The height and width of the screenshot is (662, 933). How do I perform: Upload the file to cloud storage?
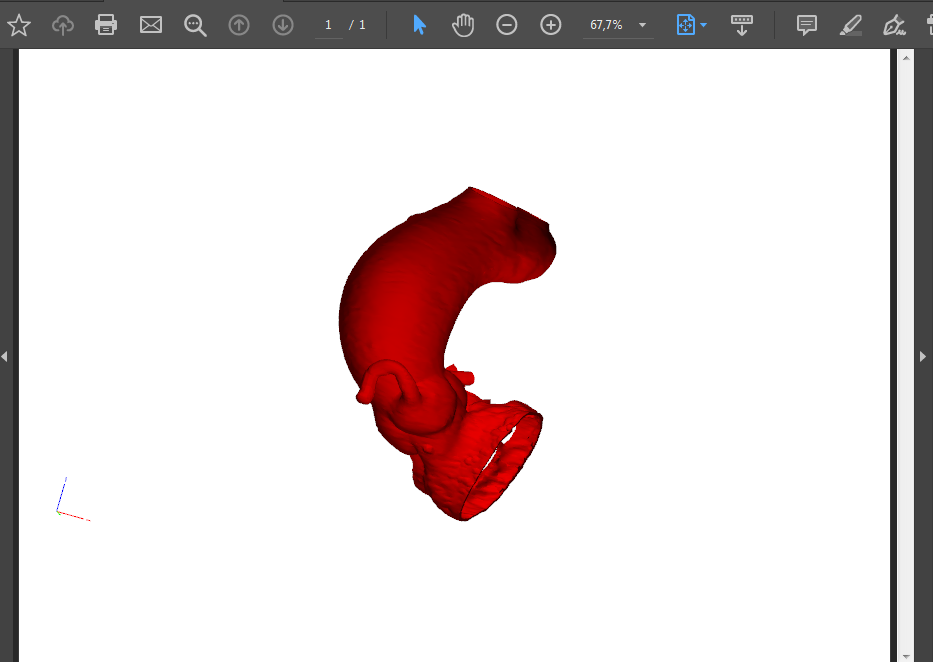click(62, 25)
